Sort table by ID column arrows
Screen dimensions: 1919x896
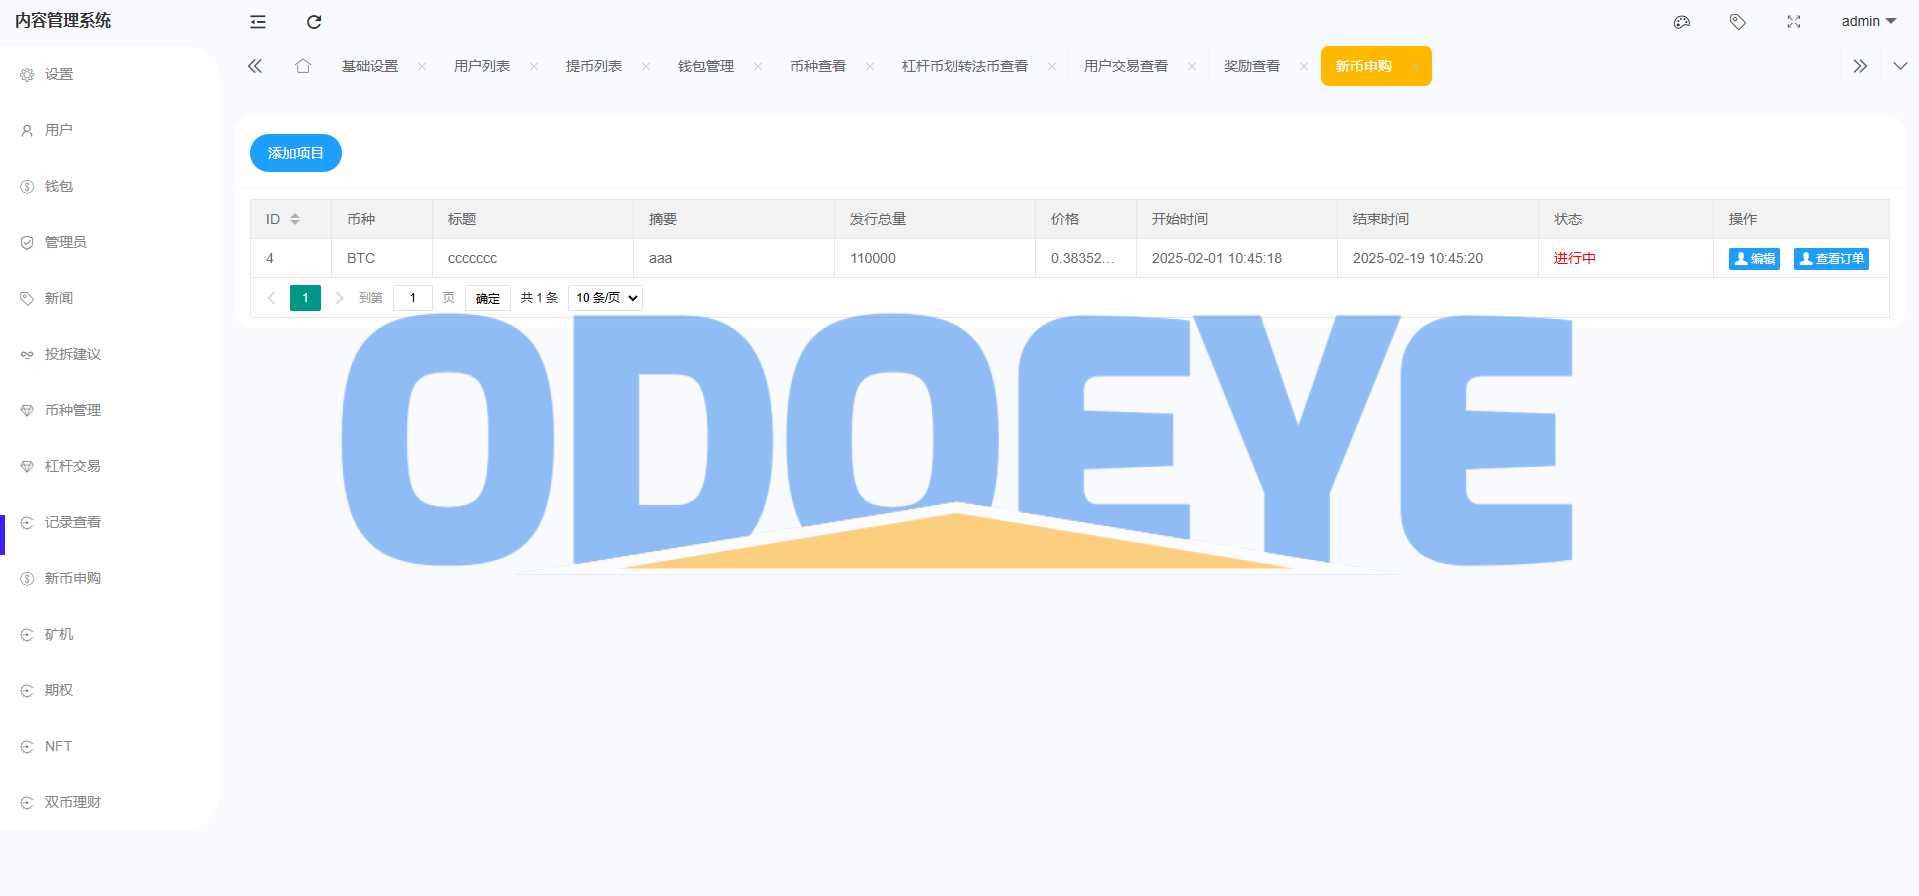tap(295, 219)
